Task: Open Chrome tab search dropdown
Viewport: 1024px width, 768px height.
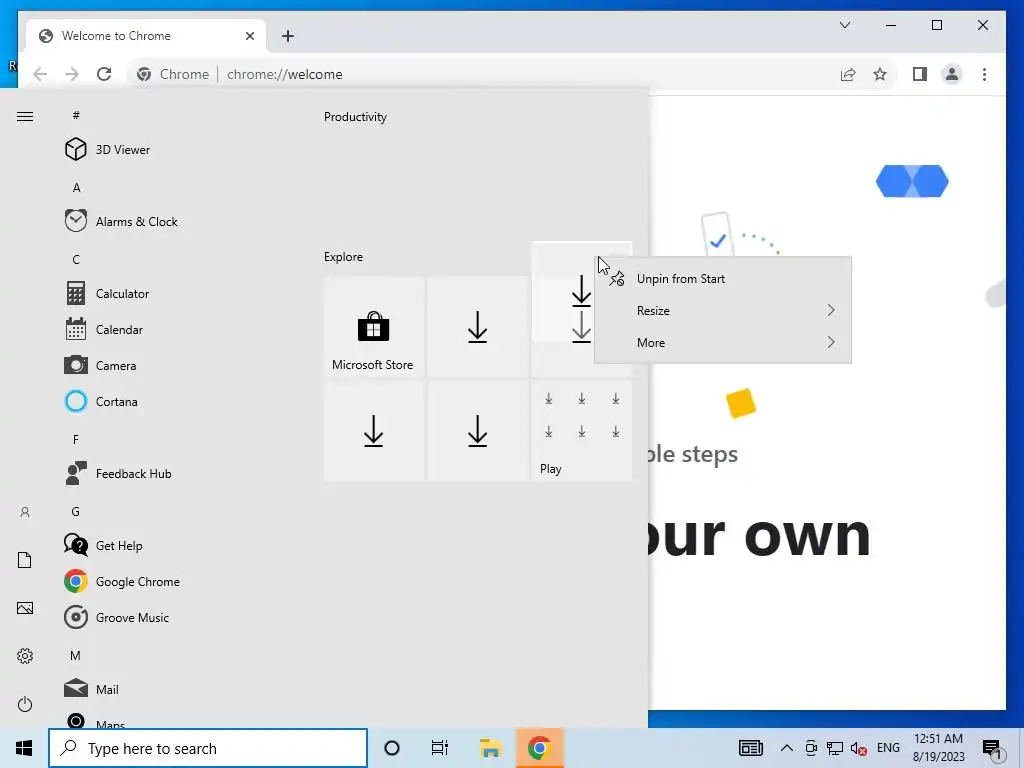Action: click(x=844, y=25)
